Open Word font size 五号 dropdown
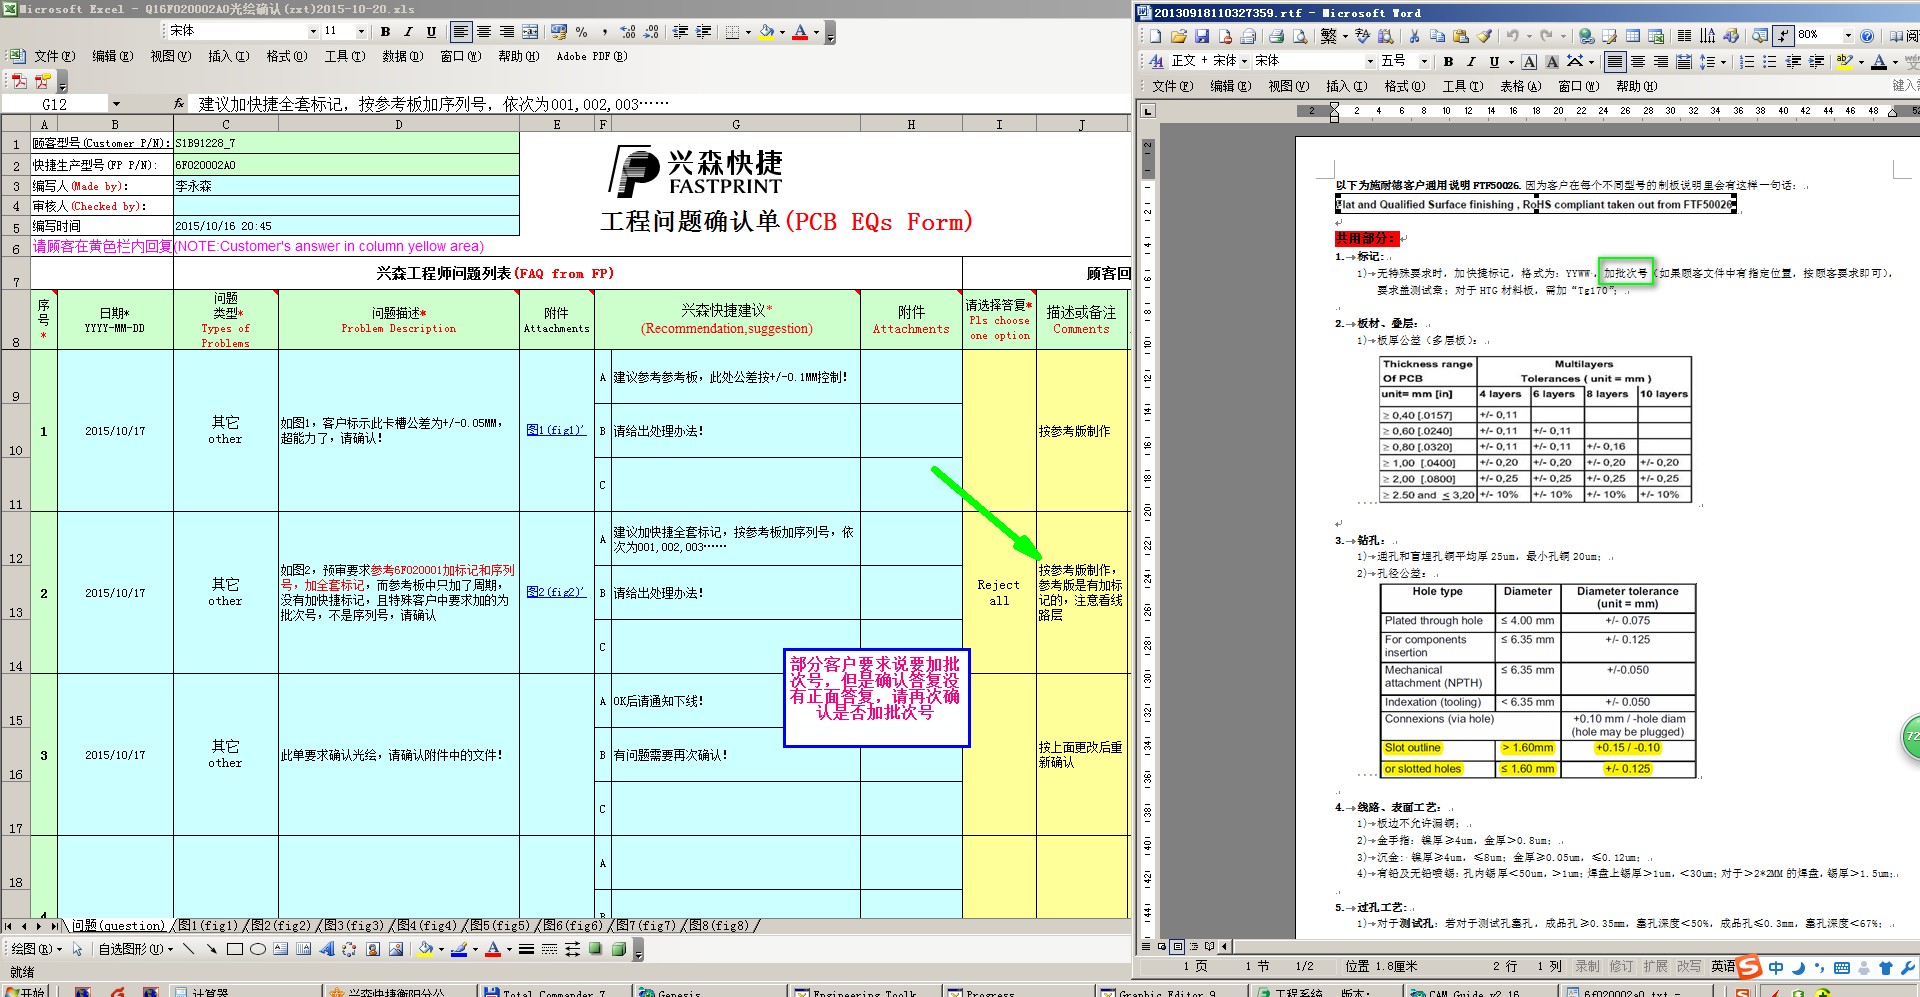Screen dimensions: 1920x997 (x=1424, y=61)
